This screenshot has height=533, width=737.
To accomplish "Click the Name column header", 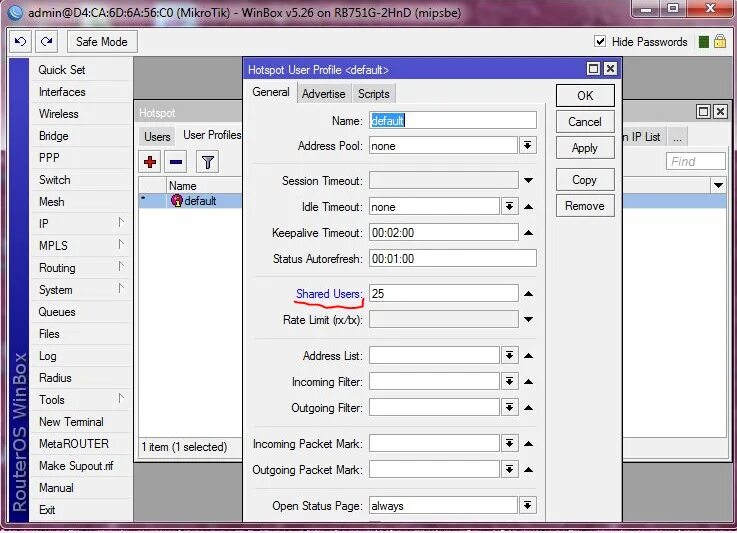I will pos(204,185).
